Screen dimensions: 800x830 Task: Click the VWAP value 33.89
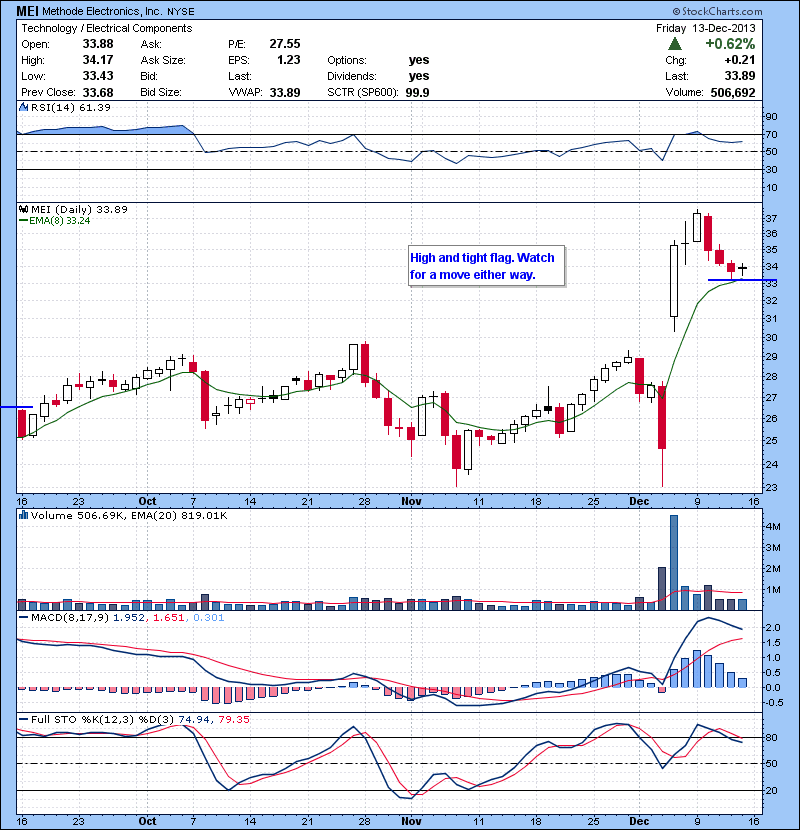285,92
